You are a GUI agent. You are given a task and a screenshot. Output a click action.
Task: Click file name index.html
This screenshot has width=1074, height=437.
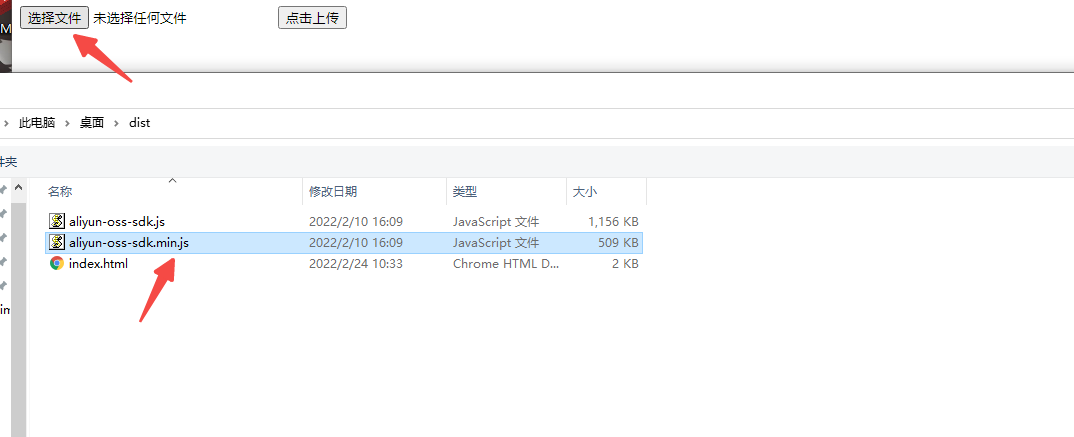point(99,264)
